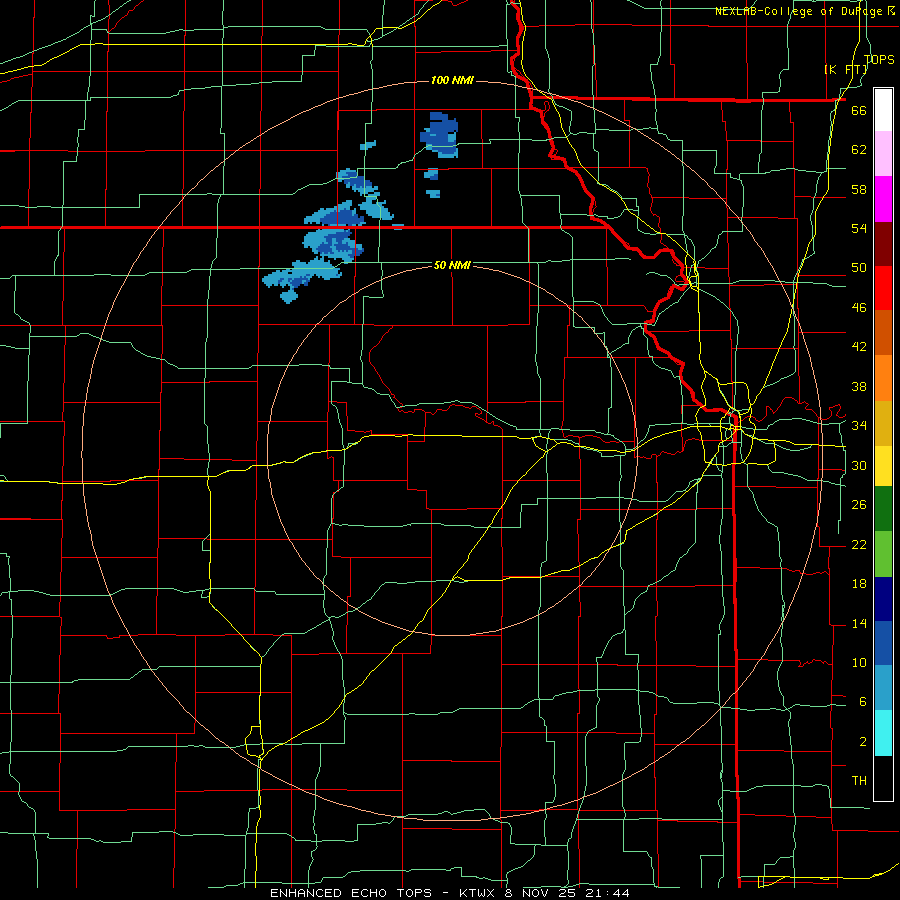This screenshot has height=900, width=900.
Task: Click the "66" scale label
Action: pos(859,110)
